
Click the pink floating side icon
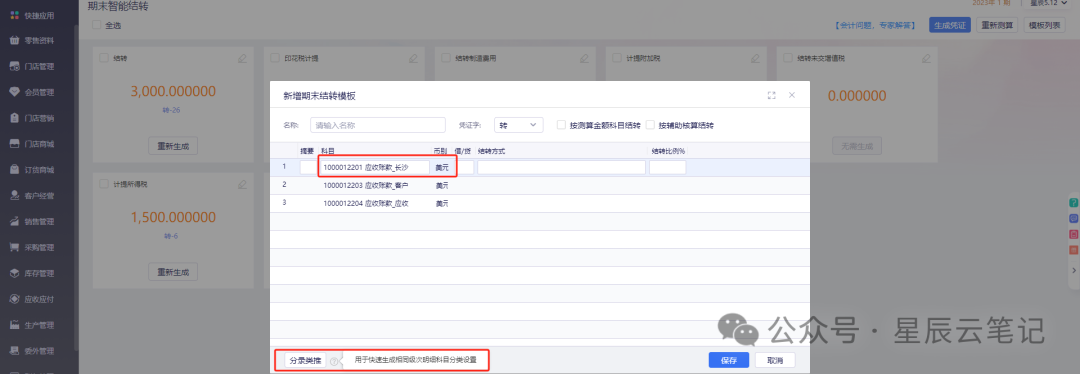(x=1073, y=234)
